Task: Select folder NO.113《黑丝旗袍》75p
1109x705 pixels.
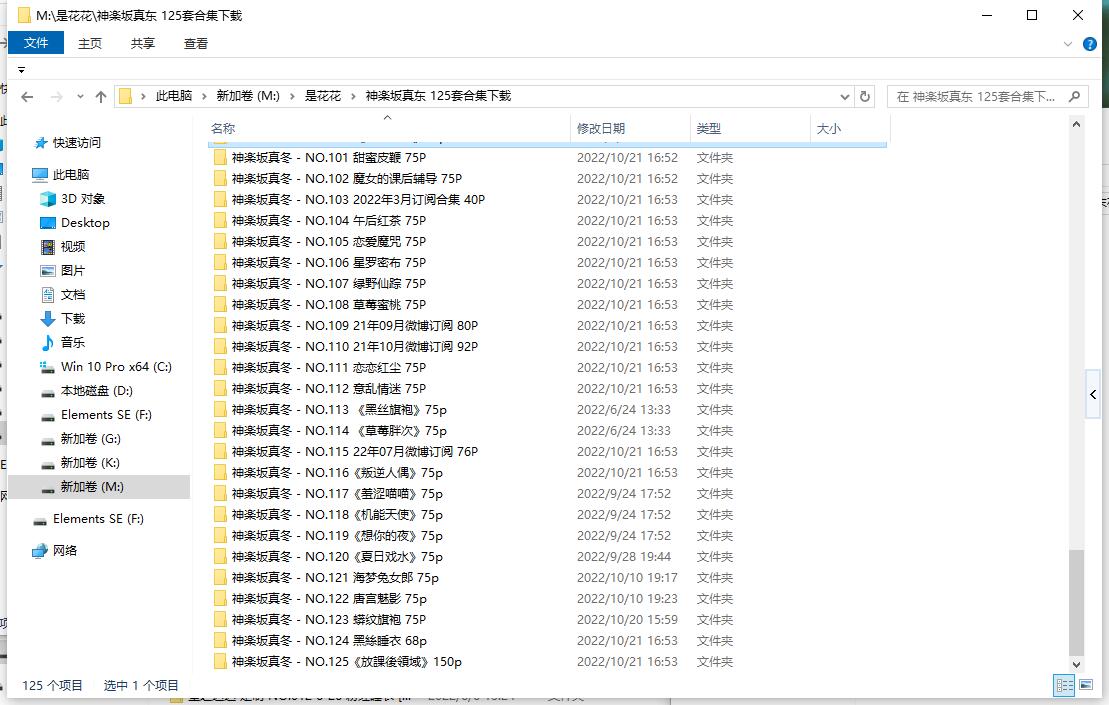Action: [339, 409]
